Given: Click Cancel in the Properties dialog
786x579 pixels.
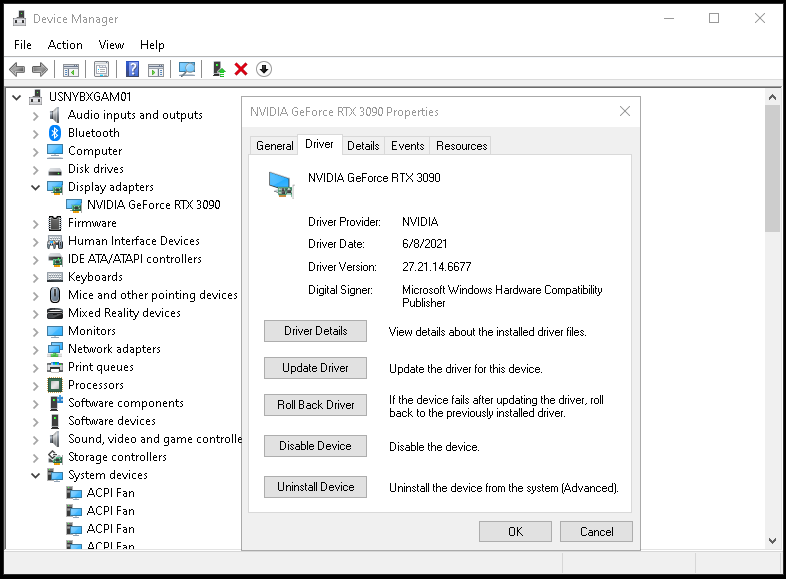Looking at the screenshot, I should [x=597, y=531].
